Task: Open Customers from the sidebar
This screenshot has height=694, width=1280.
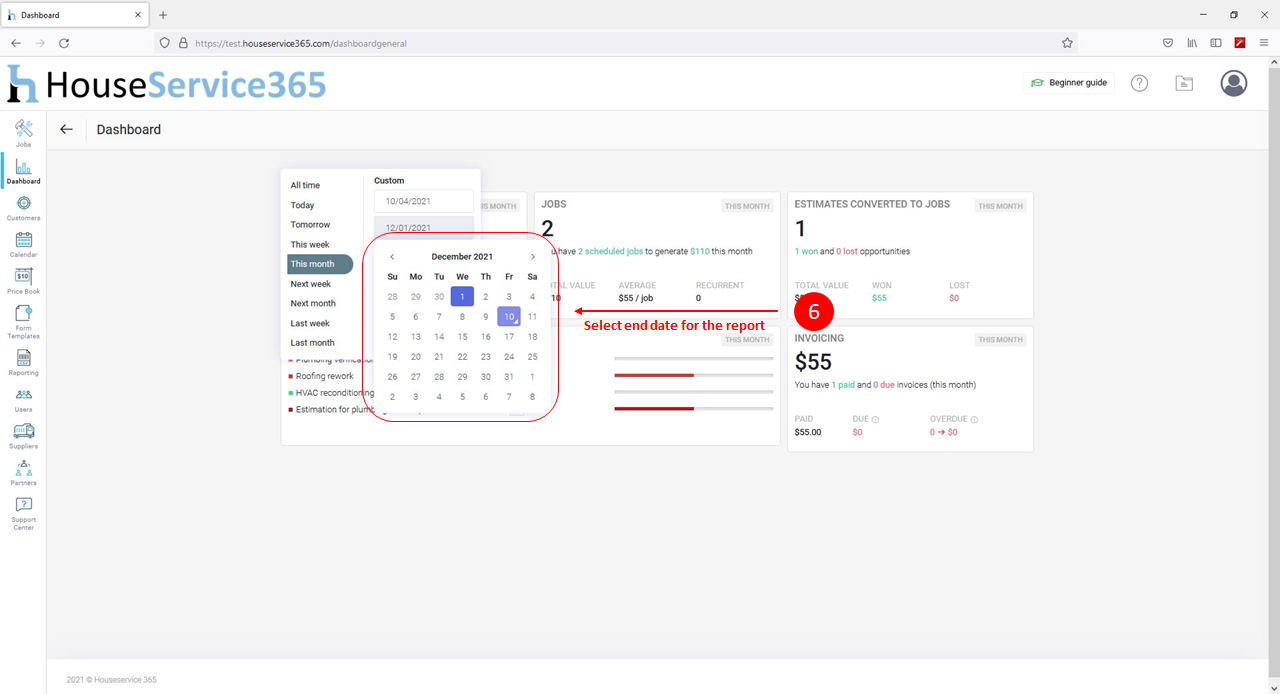Action: click(x=23, y=207)
